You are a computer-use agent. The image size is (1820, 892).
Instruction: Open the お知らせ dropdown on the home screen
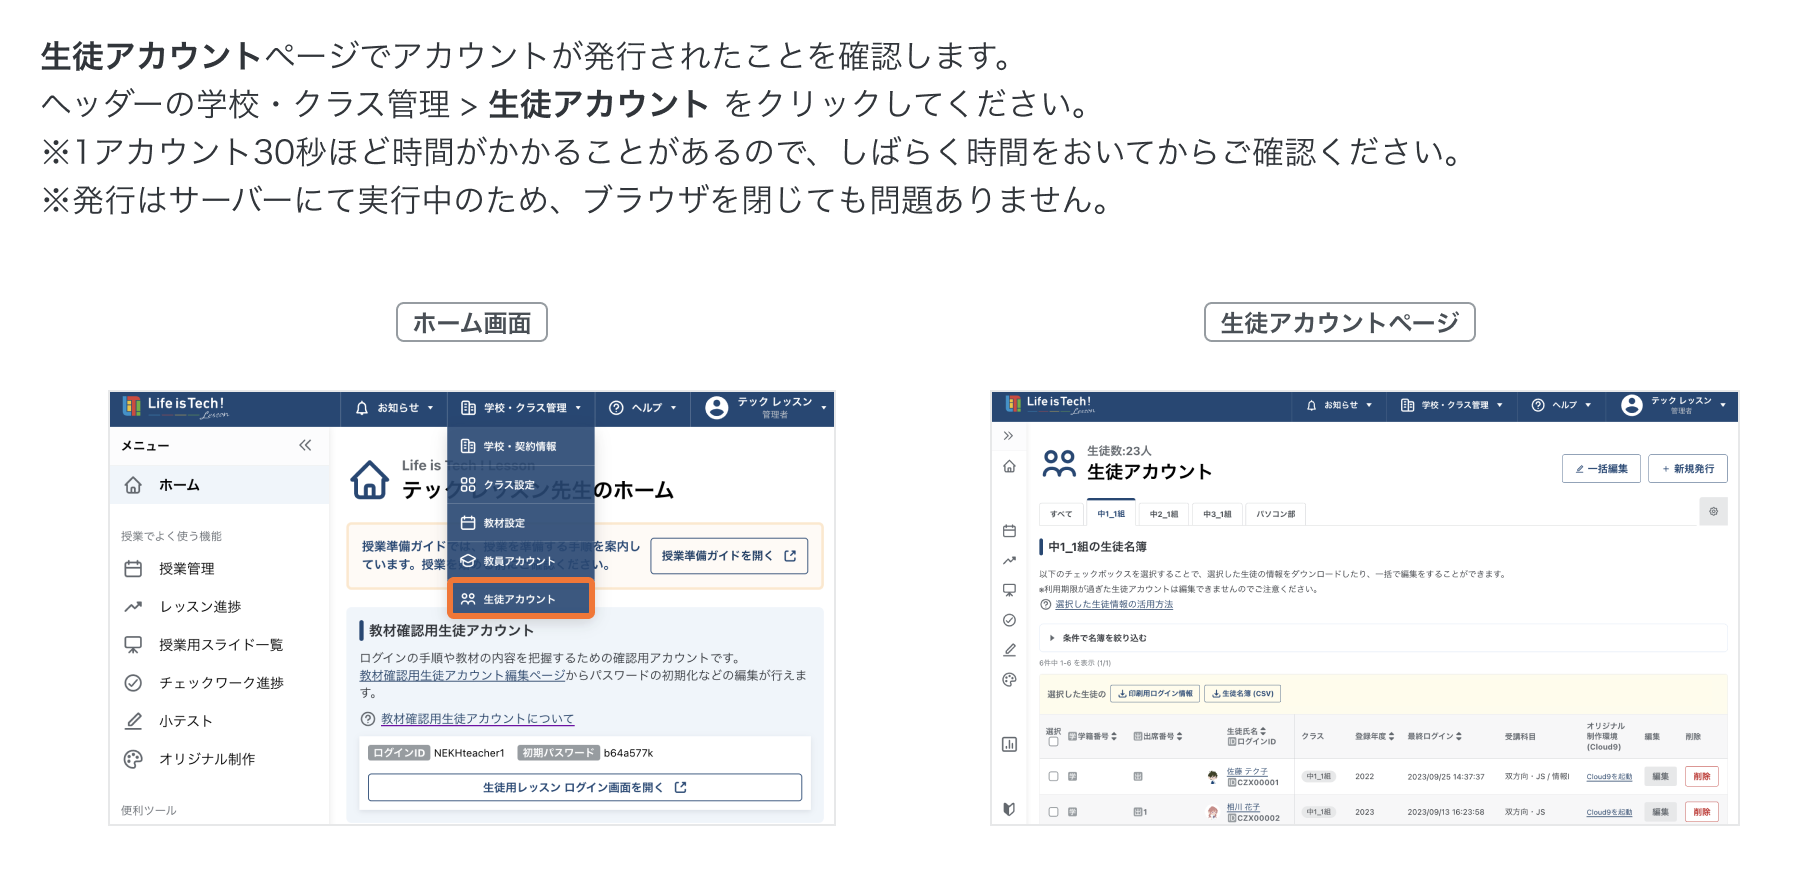click(x=395, y=408)
